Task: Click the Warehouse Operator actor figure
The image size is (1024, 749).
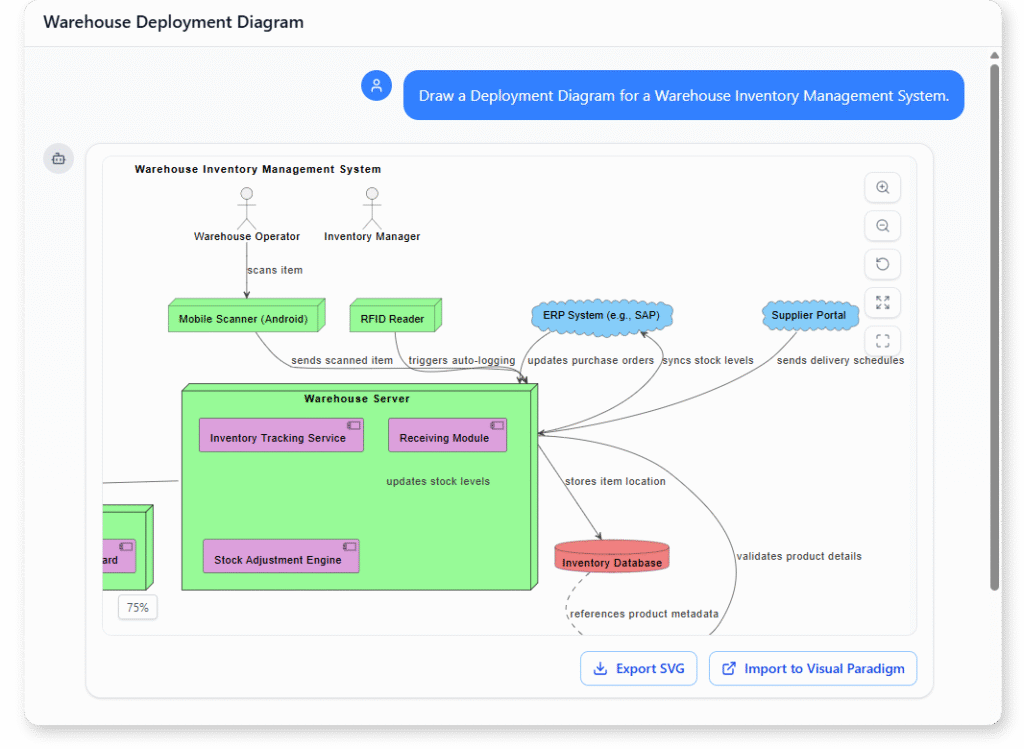Action: 246,205
